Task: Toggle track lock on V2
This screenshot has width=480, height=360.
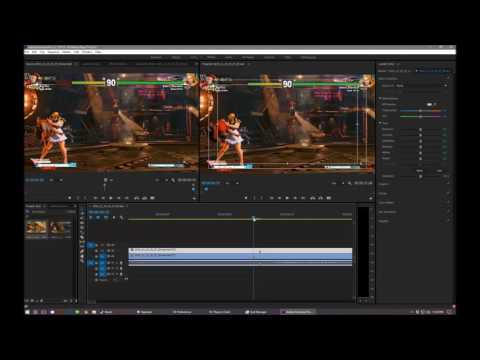Action: click(97, 251)
